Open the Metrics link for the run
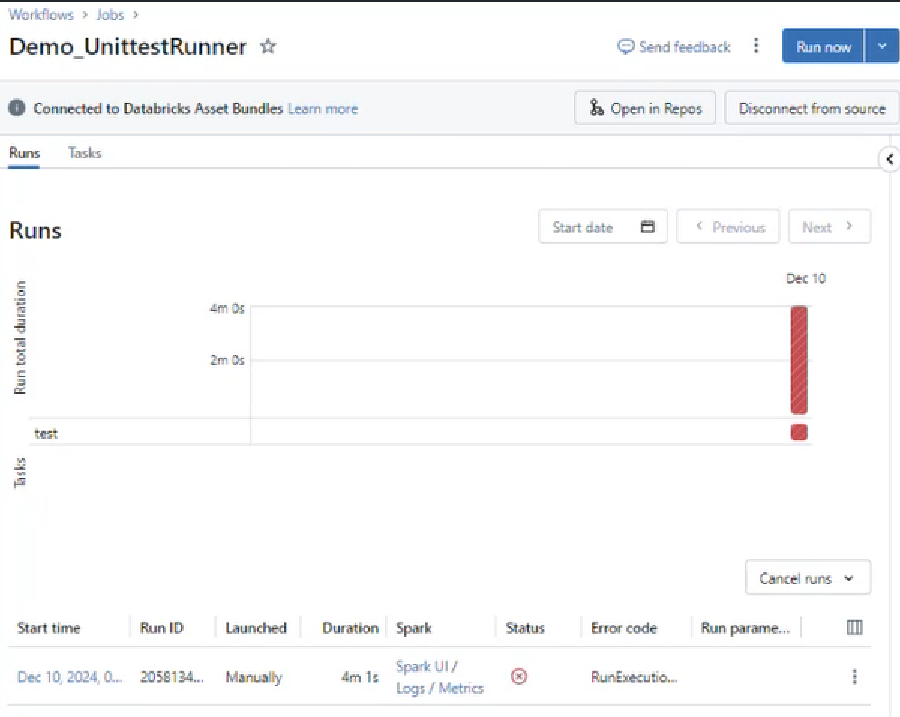 coord(461,688)
